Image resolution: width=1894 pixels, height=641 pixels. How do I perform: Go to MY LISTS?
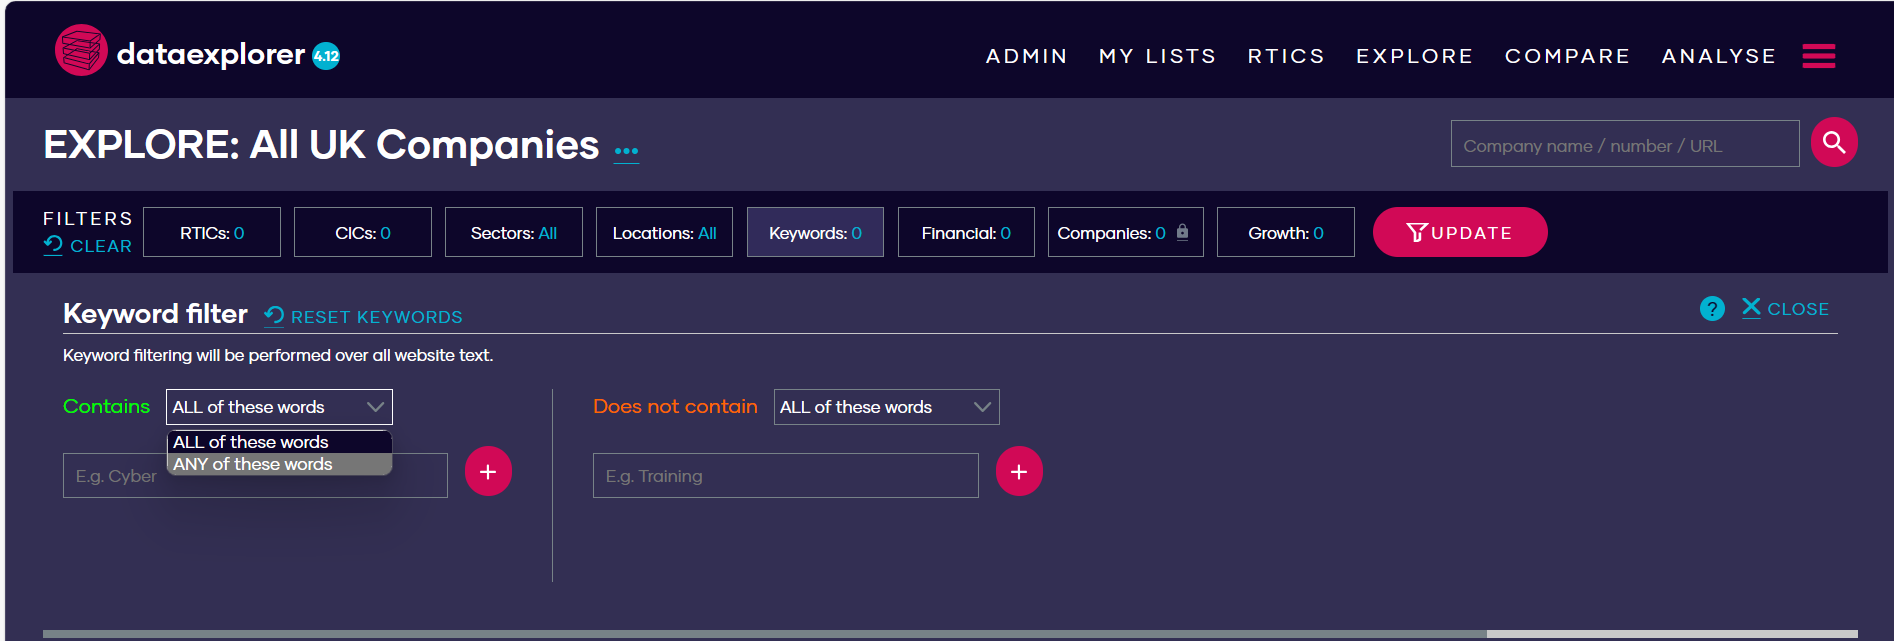pyautogui.click(x=1157, y=56)
